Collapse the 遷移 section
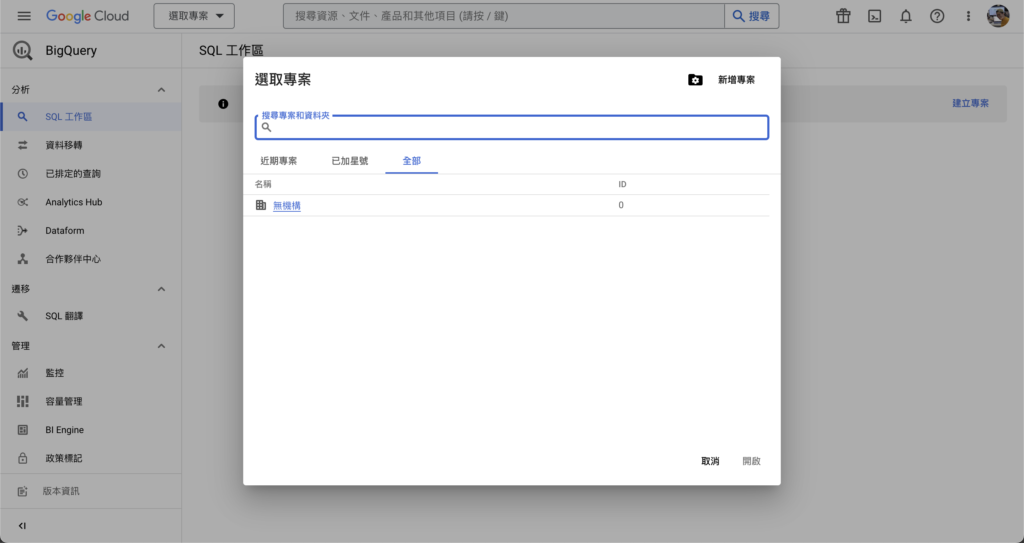The height and width of the screenshot is (543, 1024). (161, 289)
